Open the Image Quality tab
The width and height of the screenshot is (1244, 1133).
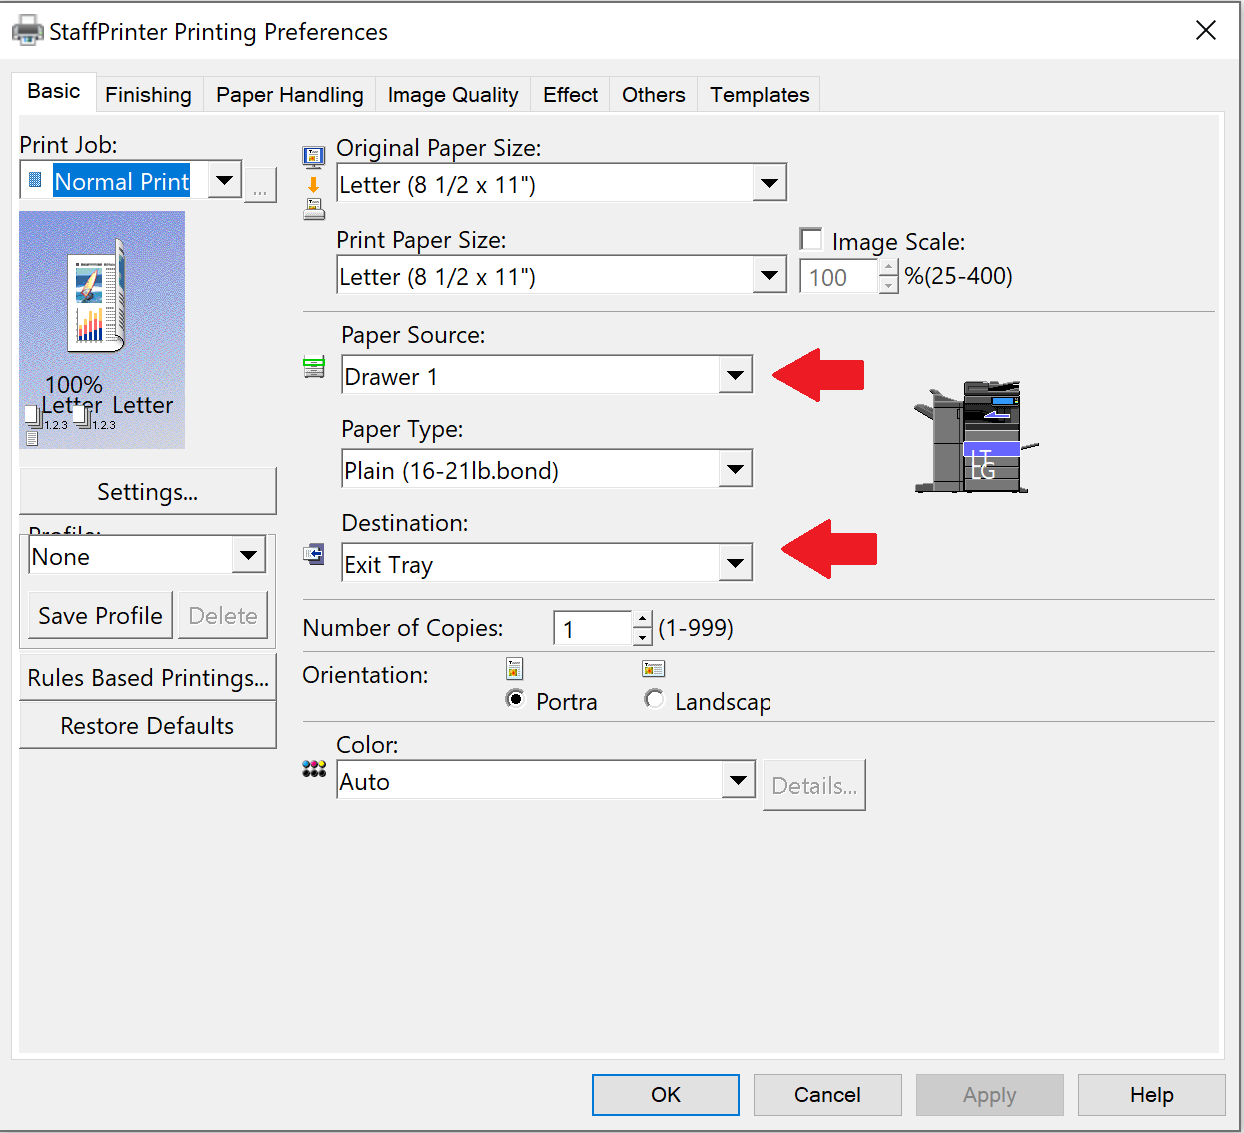453,95
